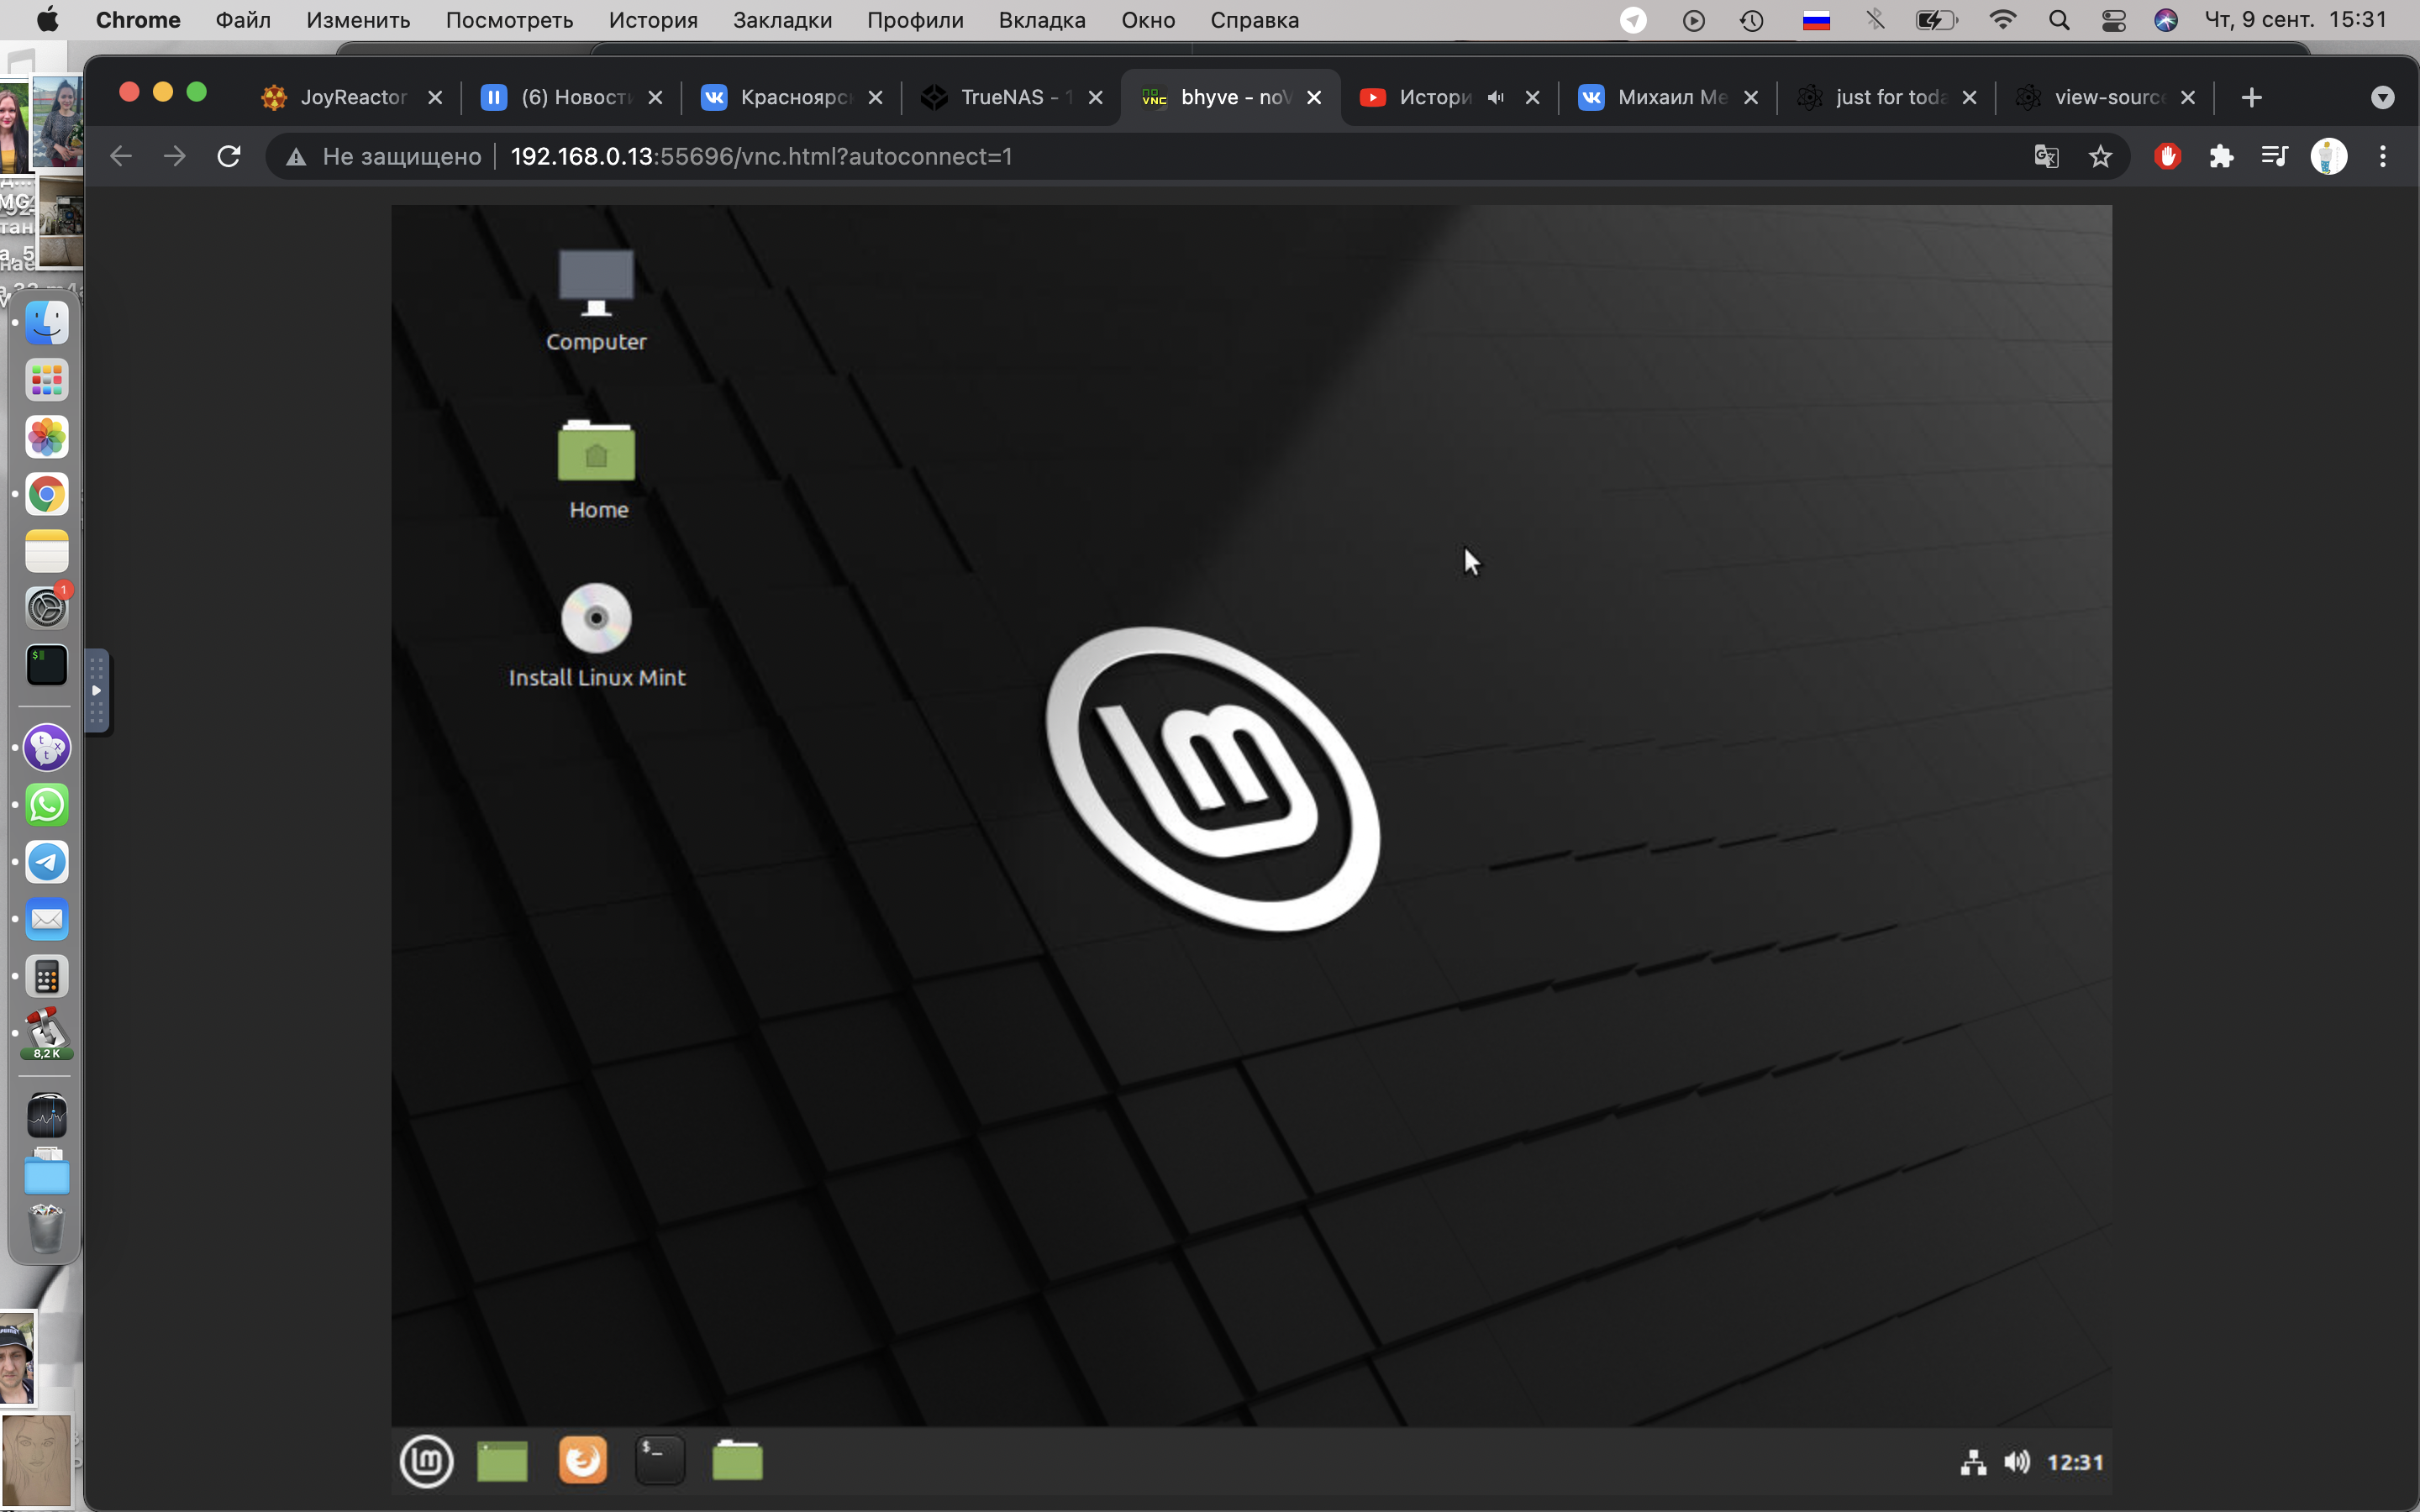Screen dimensions: 2420x1512
Task: Open the Закладки menu
Action: click(x=782, y=20)
